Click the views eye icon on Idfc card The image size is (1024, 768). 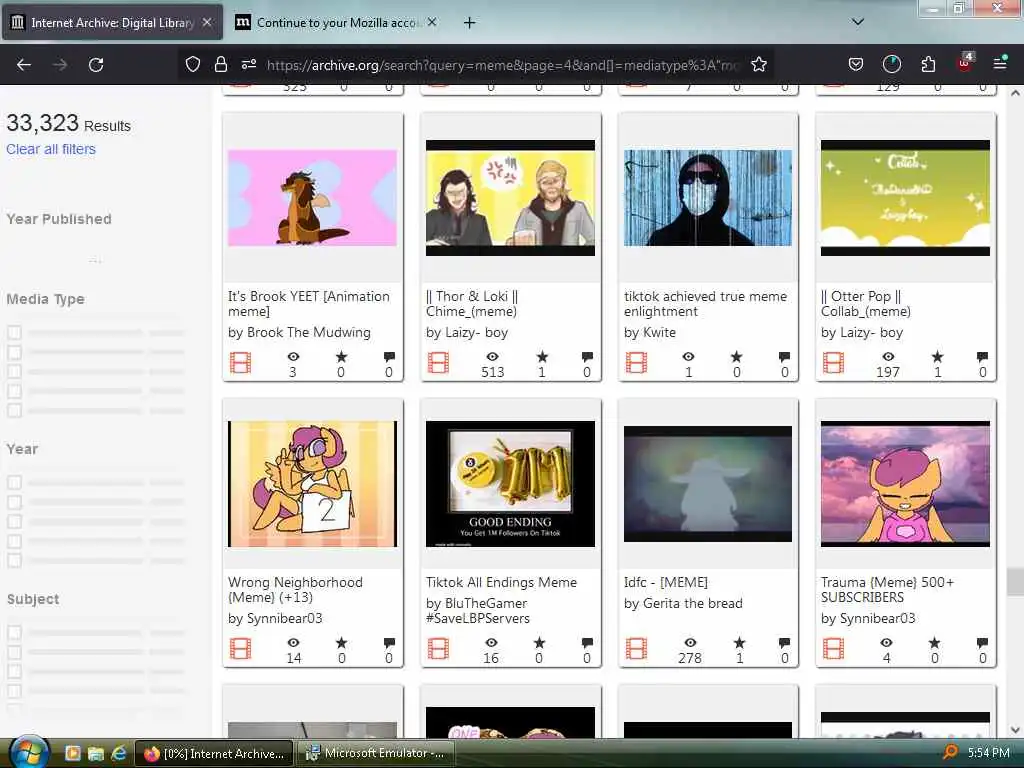point(690,643)
